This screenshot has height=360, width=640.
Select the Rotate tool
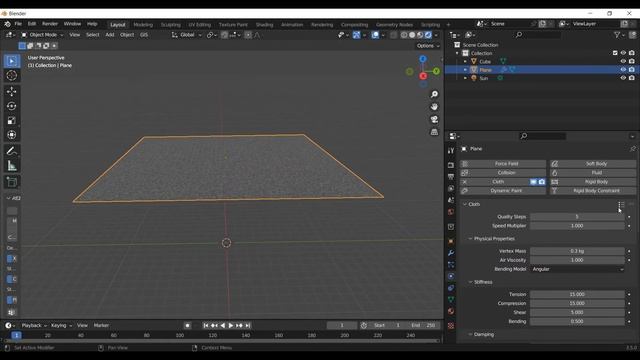[12, 106]
